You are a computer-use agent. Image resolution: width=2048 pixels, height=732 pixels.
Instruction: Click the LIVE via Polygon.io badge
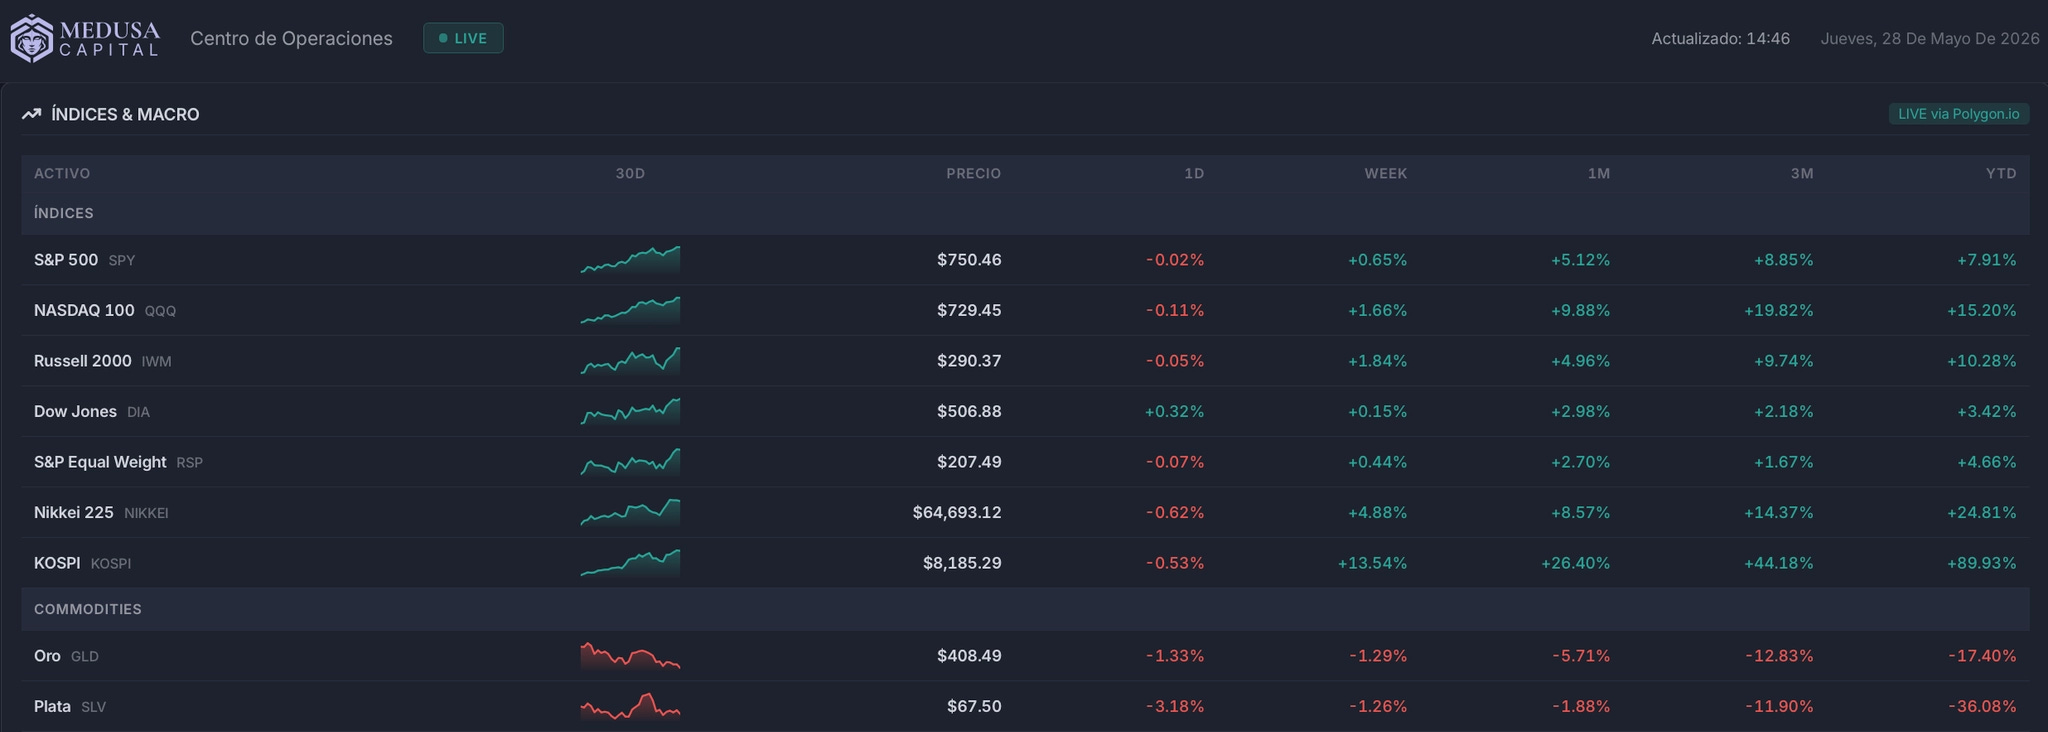pos(1958,114)
